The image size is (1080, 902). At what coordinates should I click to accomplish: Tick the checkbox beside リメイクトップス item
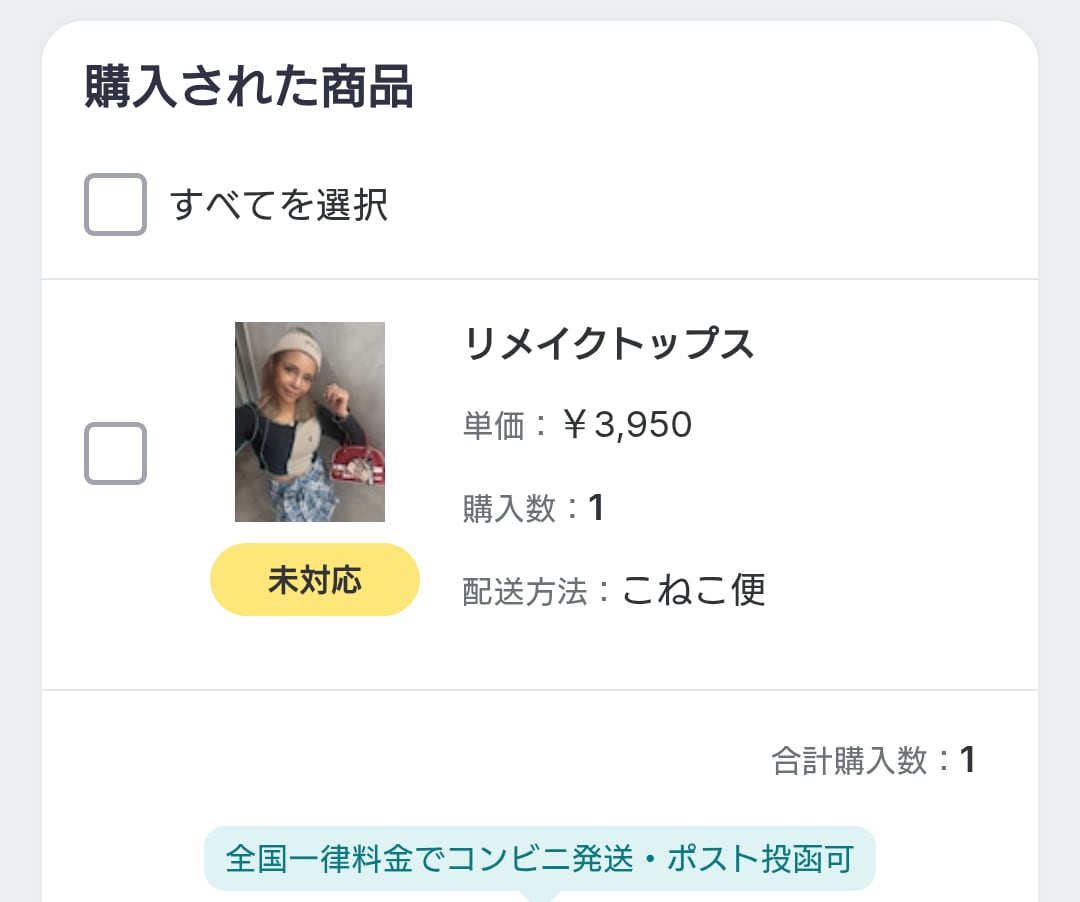(115, 454)
